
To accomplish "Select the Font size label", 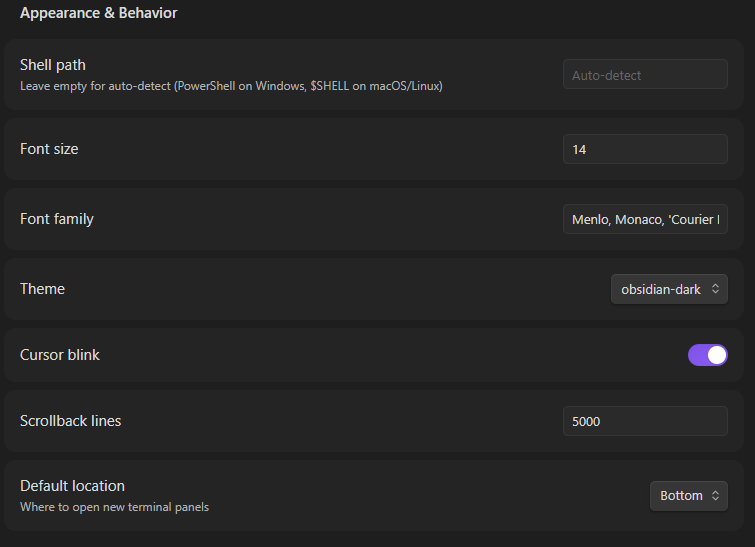I will click(x=49, y=149).
